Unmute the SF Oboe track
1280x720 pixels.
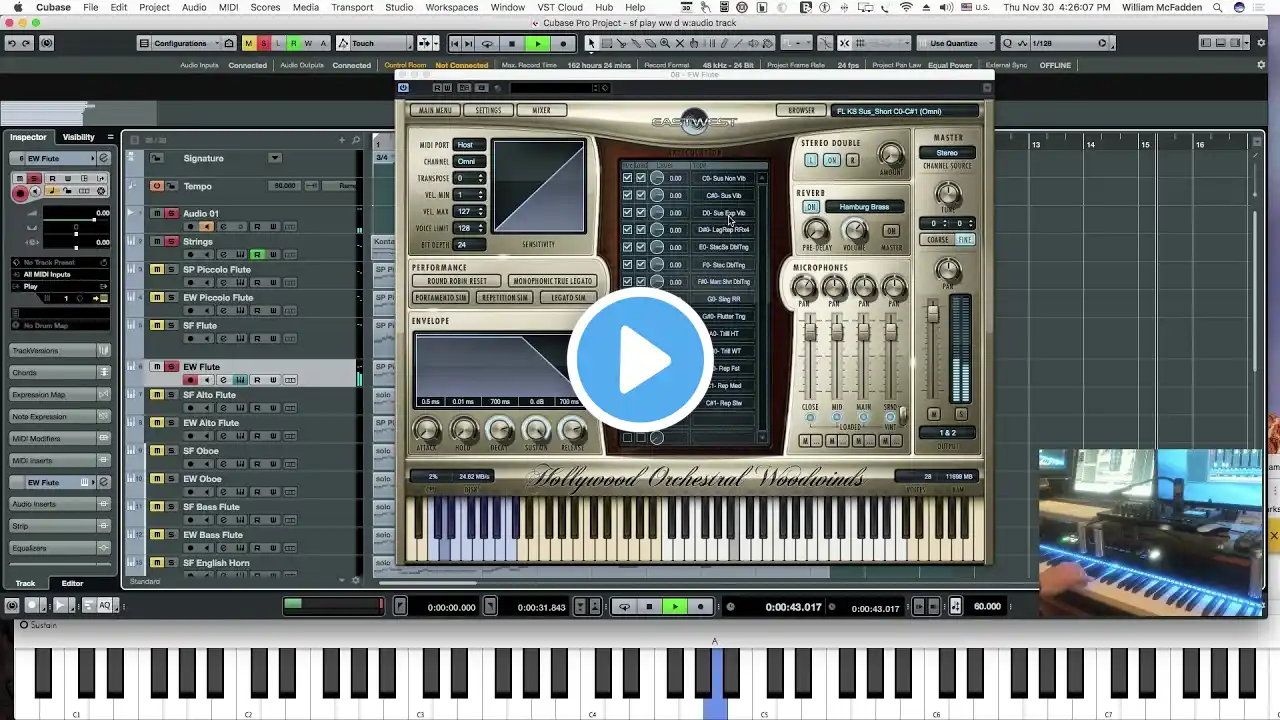pyautogui.click(x=157, y=451)
